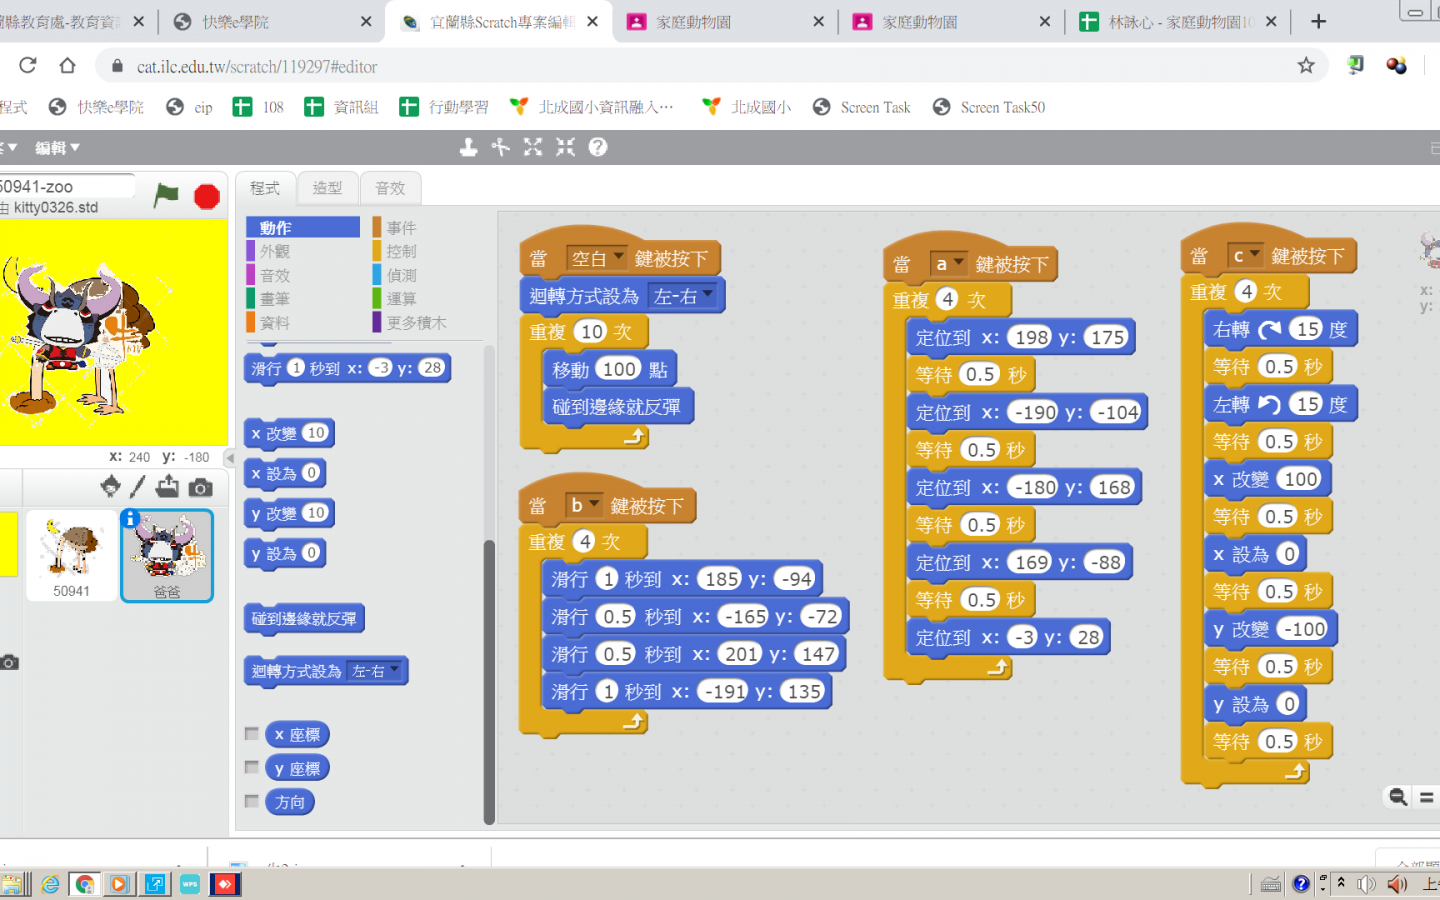
Task: Open the Screen Task50 bookmark
Action: [x=989, y=107]
